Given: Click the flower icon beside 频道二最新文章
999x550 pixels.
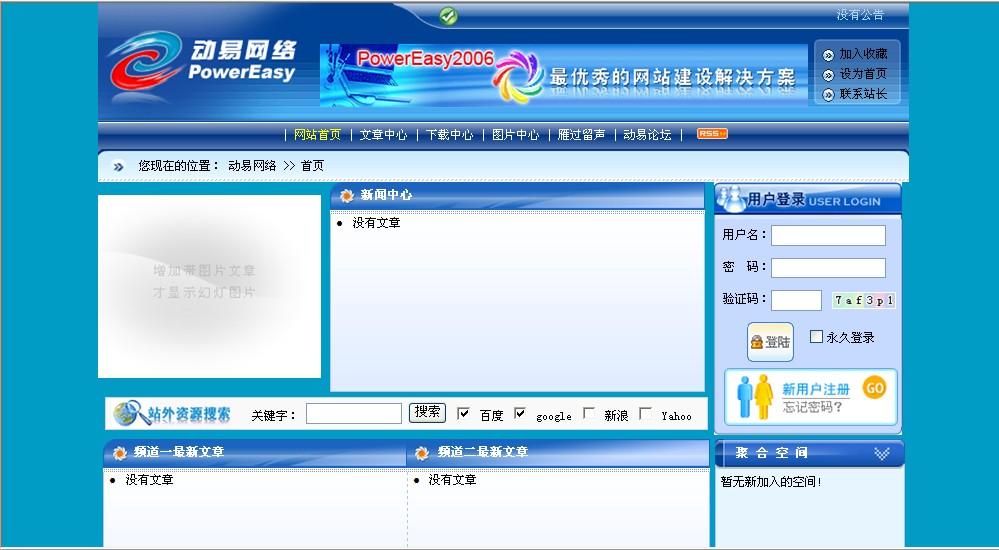Looking at the screenshot, I should coord(422,453).
